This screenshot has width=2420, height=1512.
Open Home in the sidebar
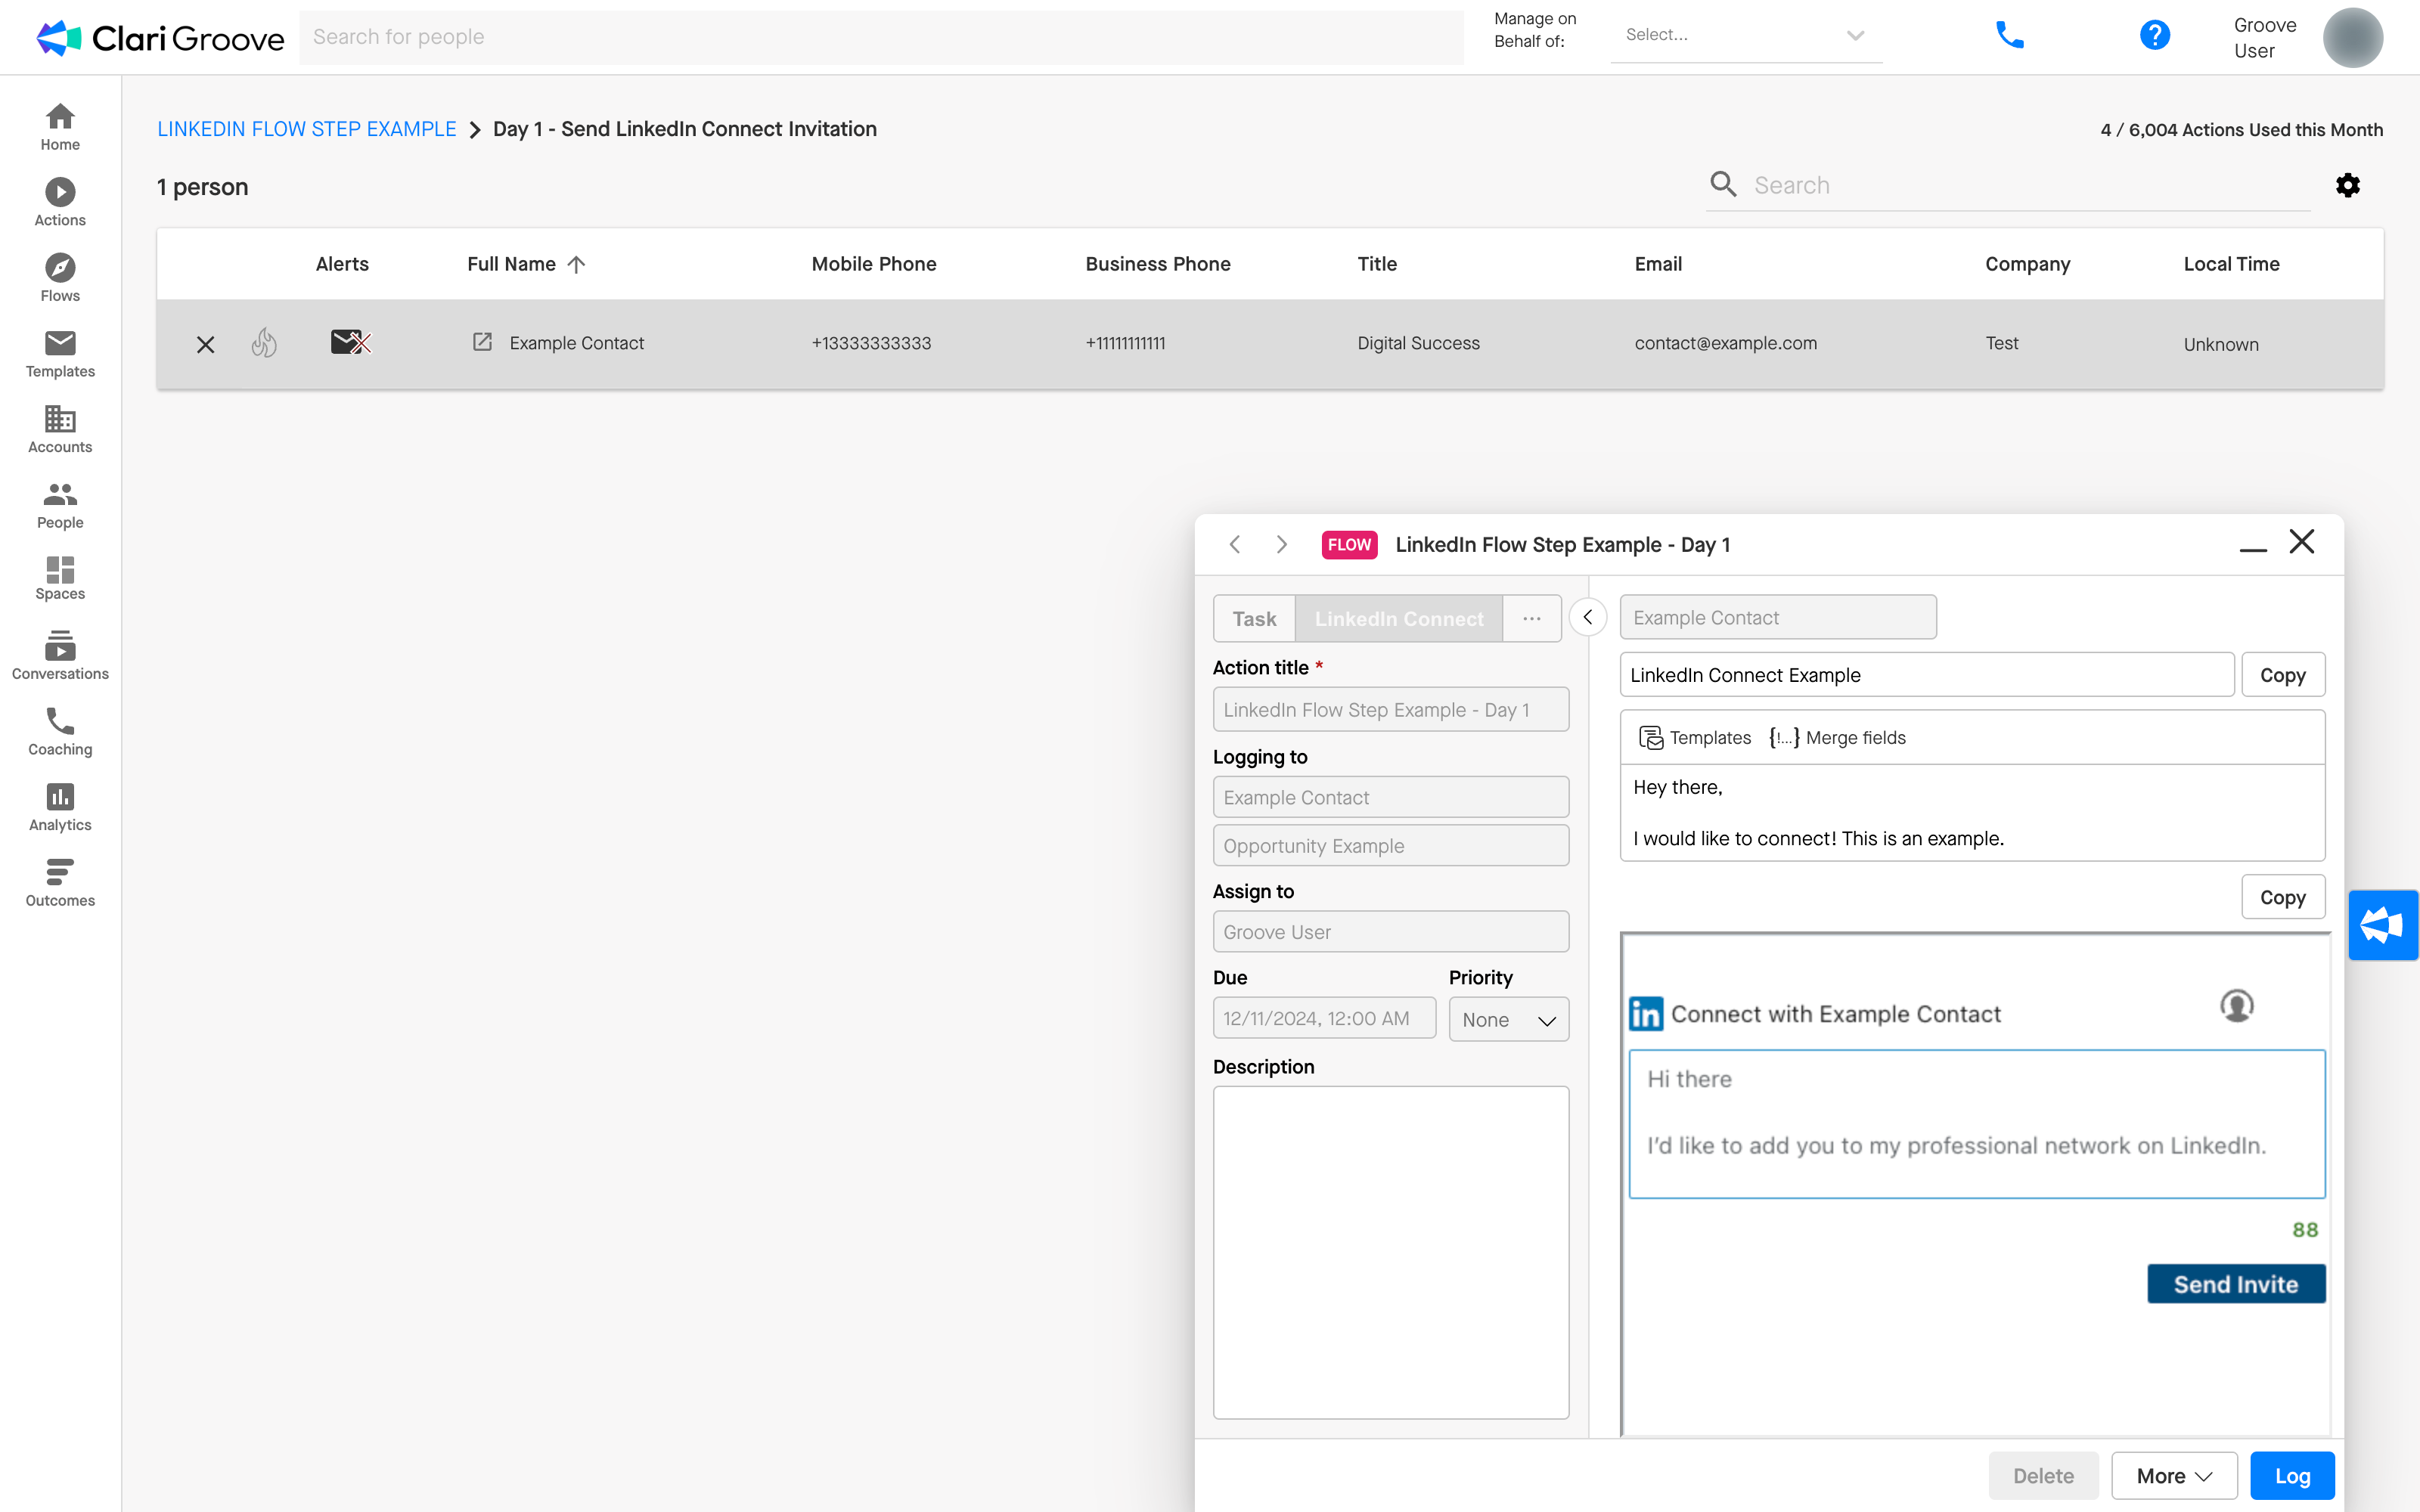click(60, 127)
